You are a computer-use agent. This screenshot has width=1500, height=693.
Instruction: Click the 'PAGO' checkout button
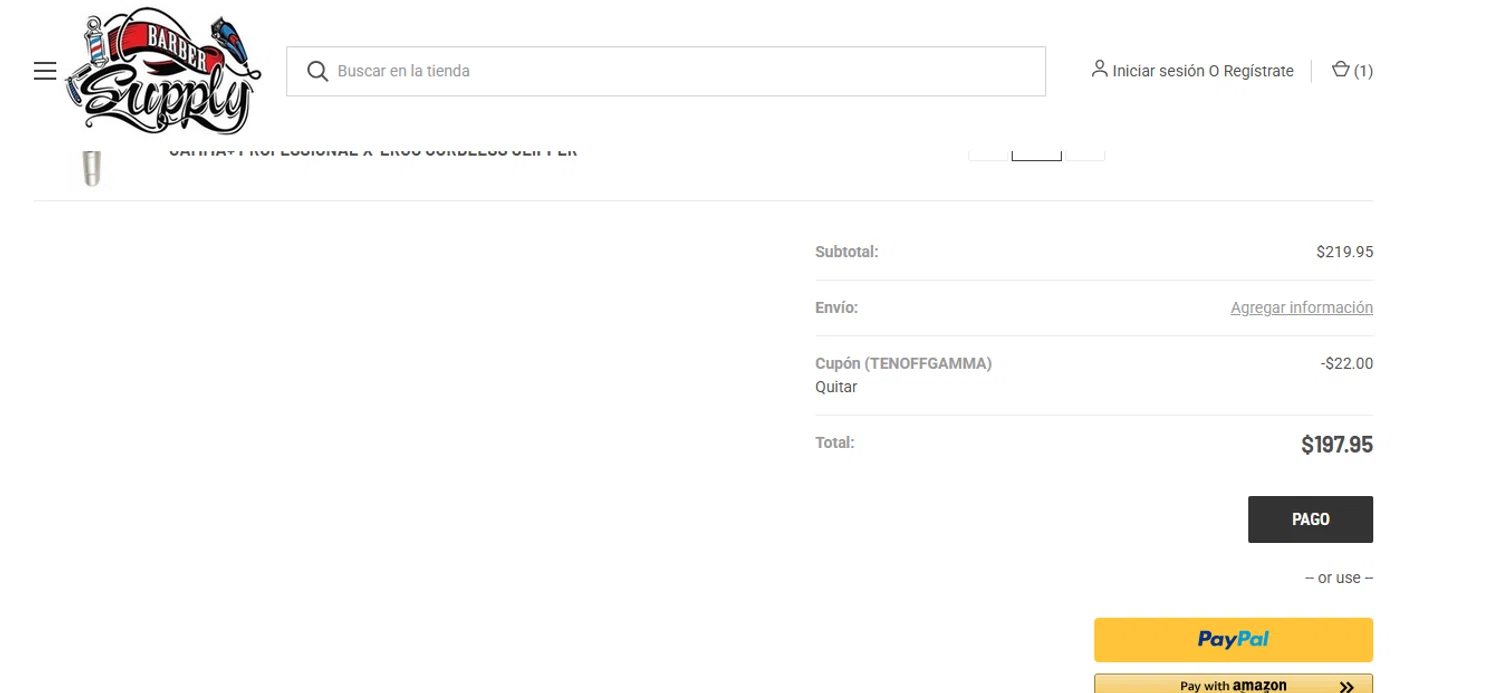point(1310,519)
